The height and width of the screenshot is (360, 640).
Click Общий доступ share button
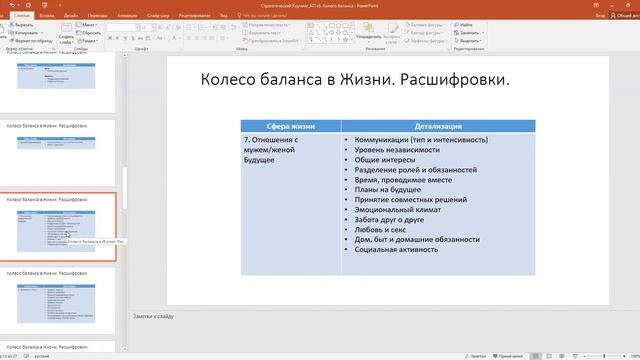tap(625, 16)
